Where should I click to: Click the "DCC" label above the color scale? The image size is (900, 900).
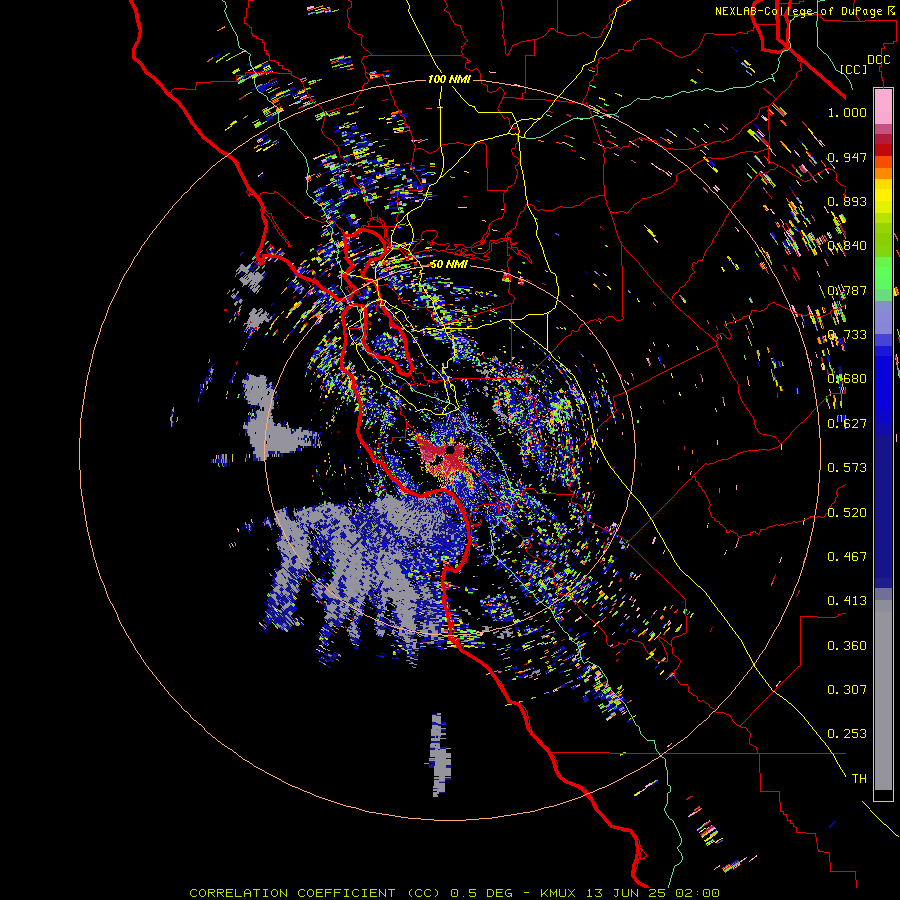point(878,60)
